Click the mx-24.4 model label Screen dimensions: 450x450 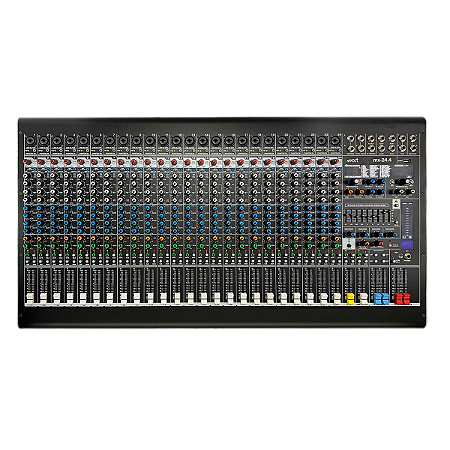point(382,160)
